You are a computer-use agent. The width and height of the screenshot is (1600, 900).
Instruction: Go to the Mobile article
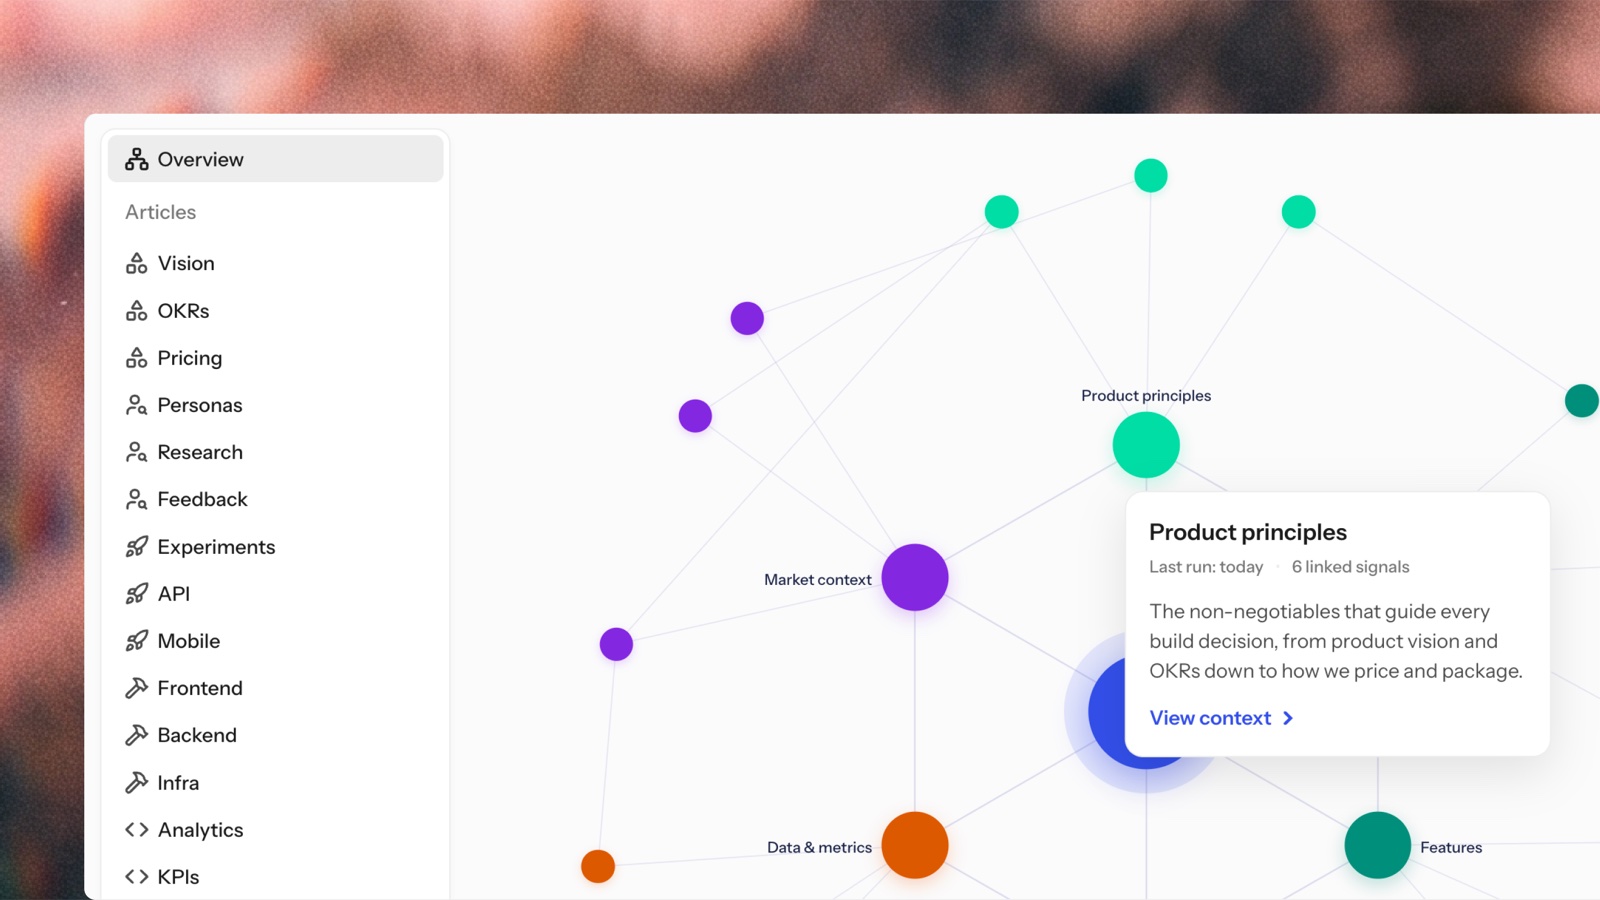[x=275, y=641]
